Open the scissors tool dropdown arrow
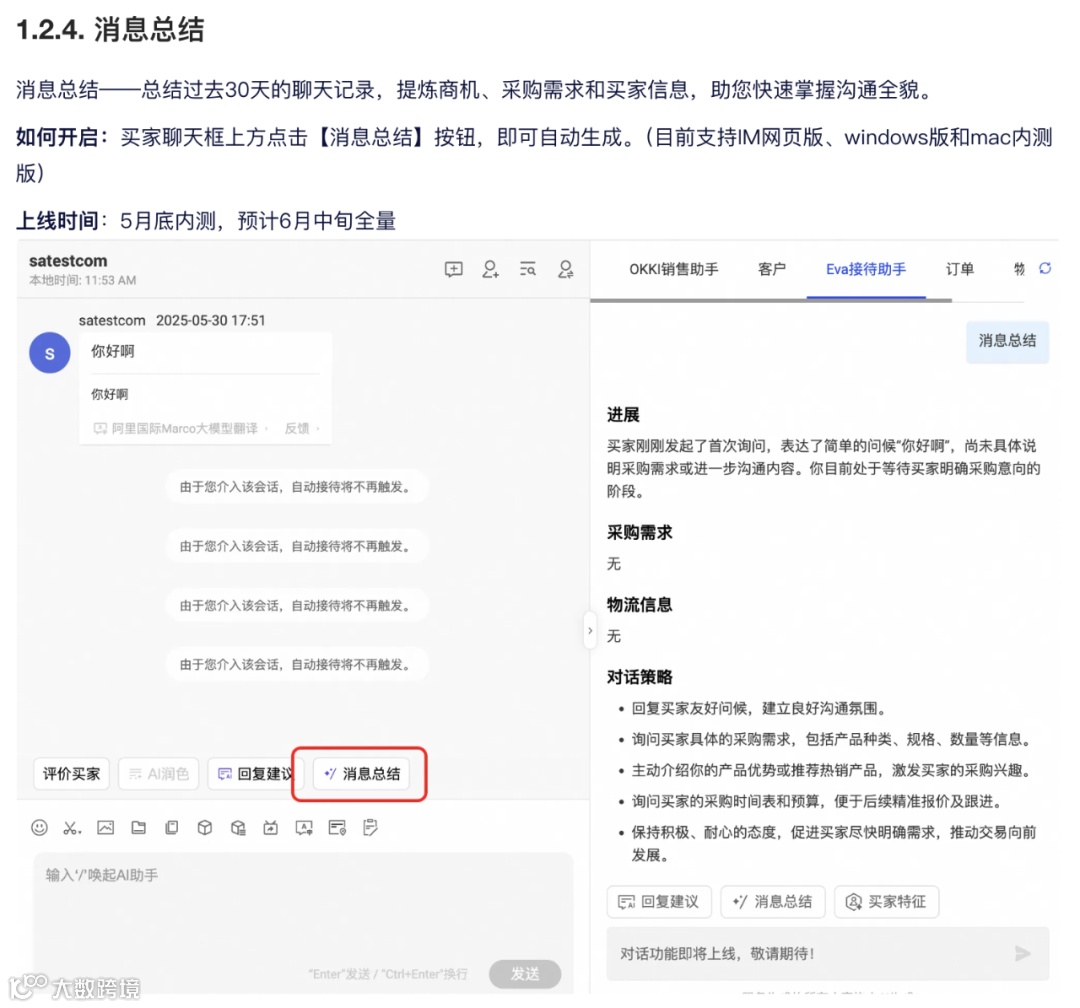The width and height of the screenshot is (1080, 1008). click(x=79, y=832)
